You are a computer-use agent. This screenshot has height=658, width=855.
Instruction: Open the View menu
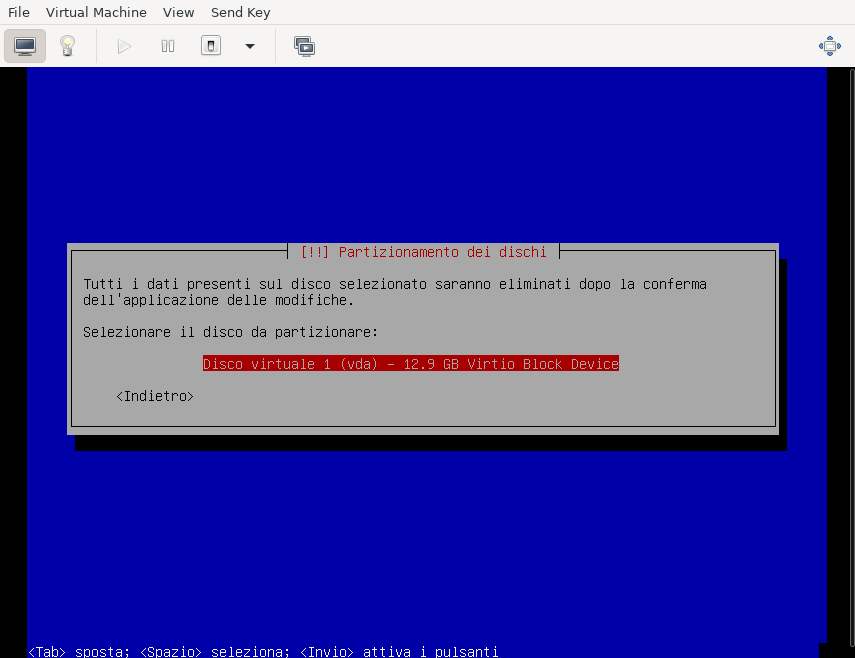[x=178, y=12]
